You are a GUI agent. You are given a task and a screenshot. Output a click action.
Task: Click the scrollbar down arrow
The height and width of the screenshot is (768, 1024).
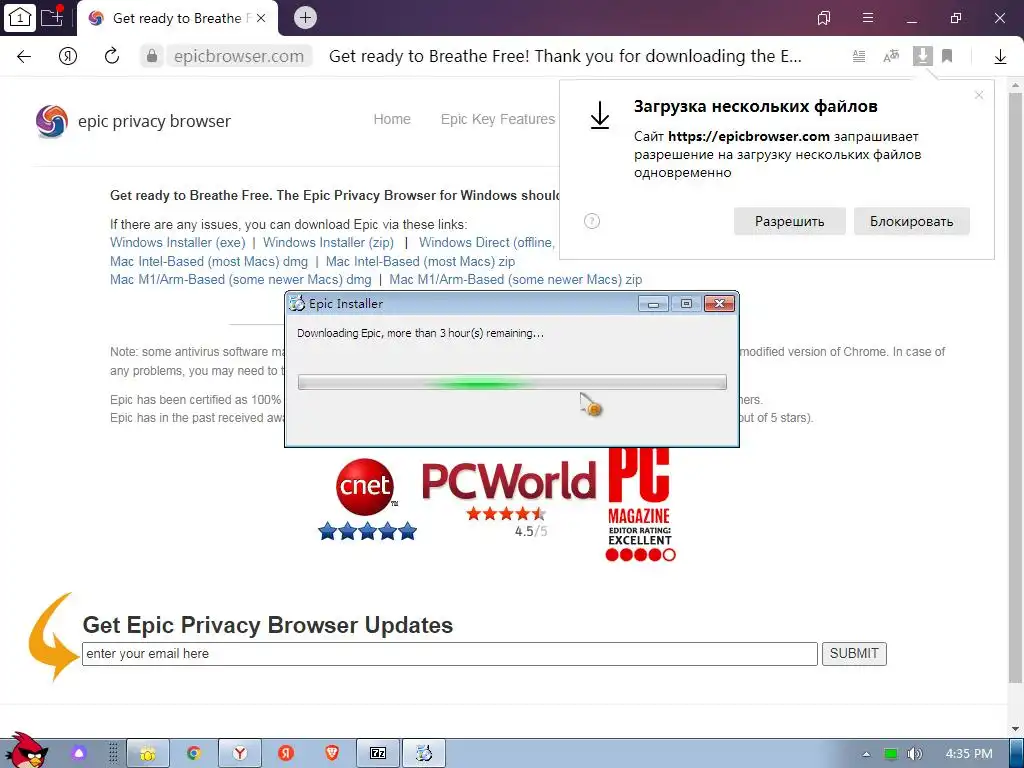coord(1015,728)
